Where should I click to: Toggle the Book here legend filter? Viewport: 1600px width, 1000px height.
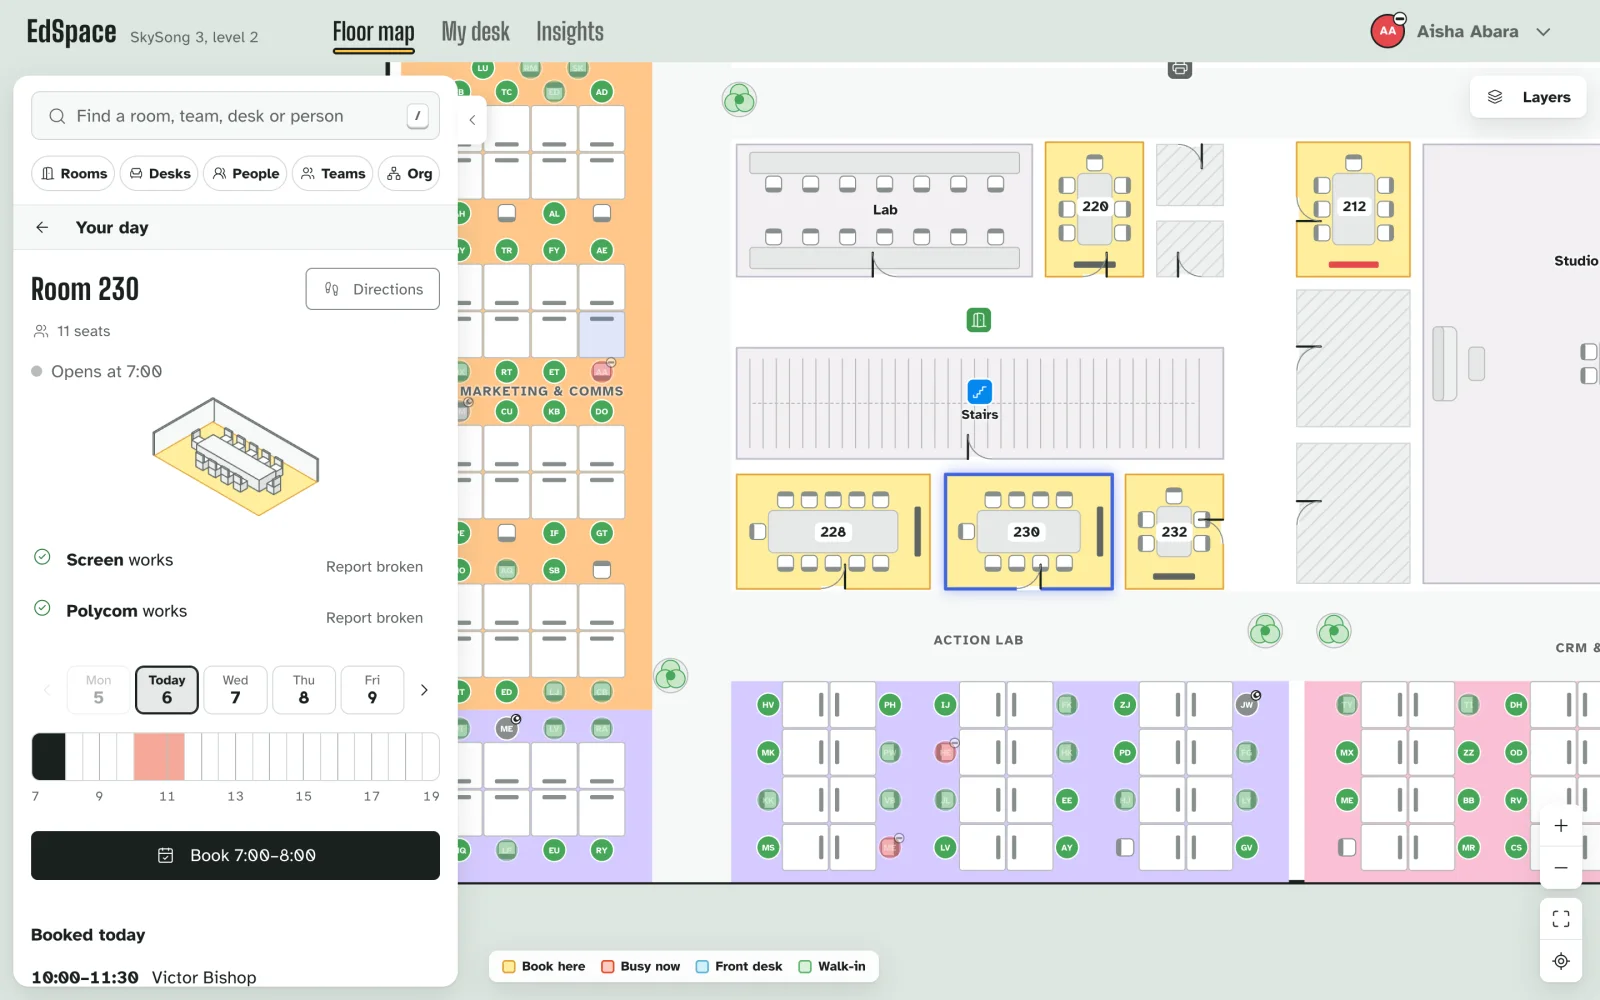point(544,966)
